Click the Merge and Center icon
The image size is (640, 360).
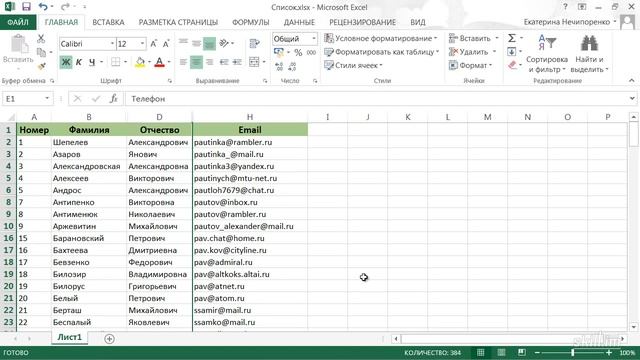pyautogui.click(x=254, y=62)
